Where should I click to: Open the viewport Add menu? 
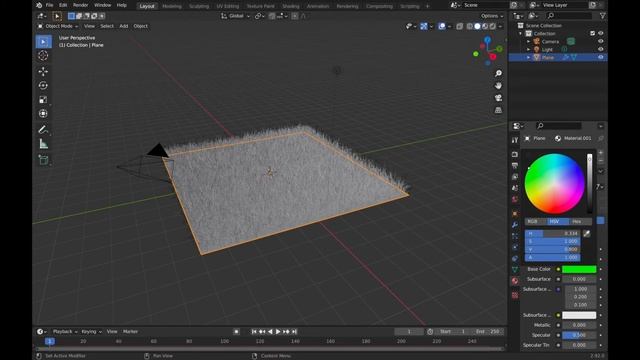pyautogui.click(x=124, y=26)
